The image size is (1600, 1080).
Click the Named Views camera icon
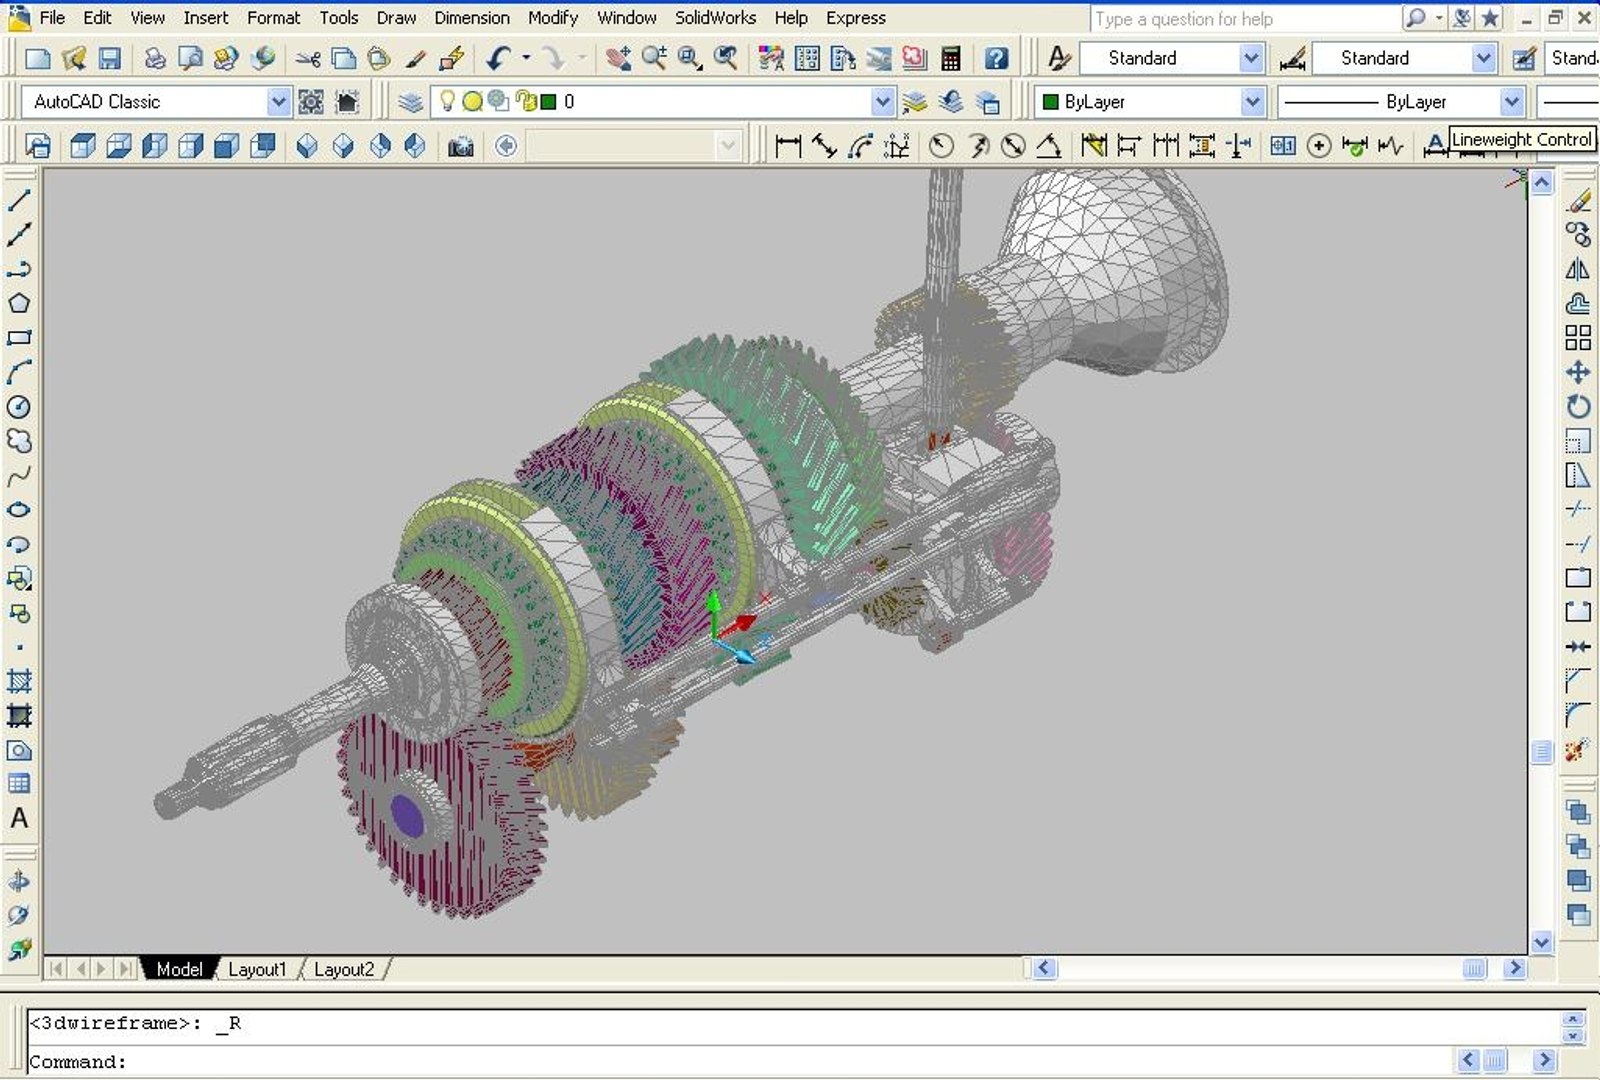pyautogui.click(x=460, y=146)
